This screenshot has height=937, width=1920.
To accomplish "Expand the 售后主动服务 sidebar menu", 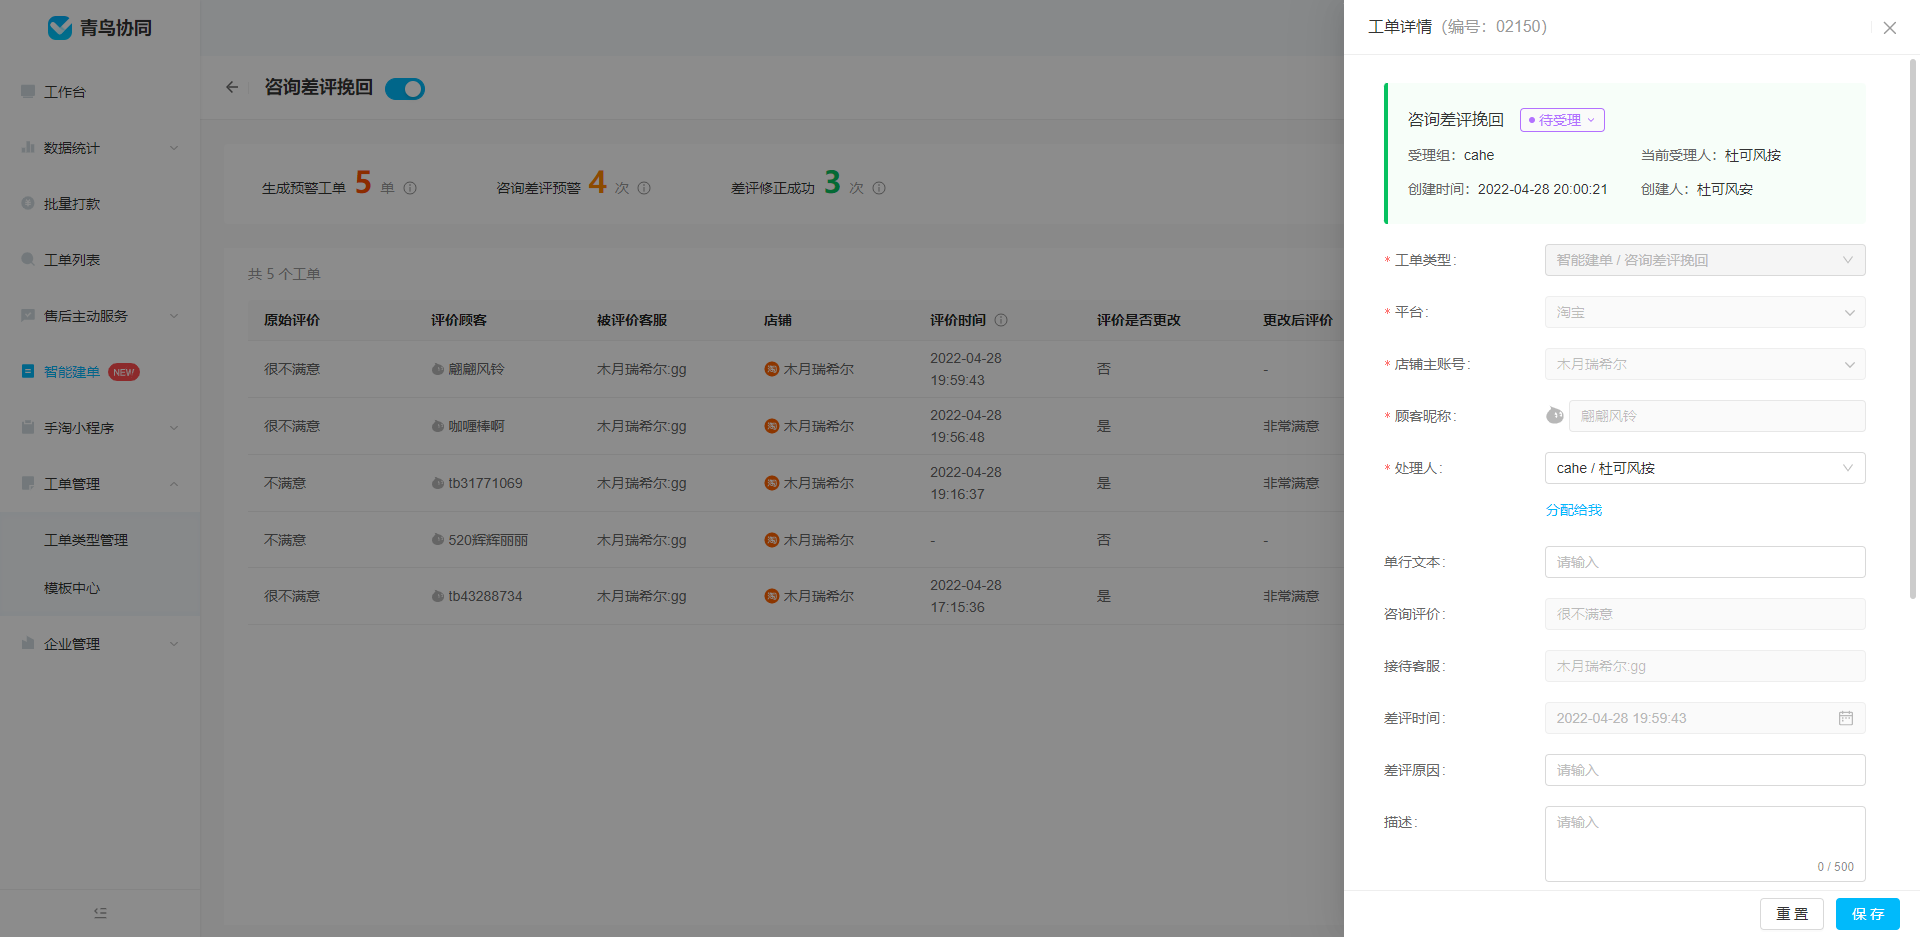I will (100, 316).
